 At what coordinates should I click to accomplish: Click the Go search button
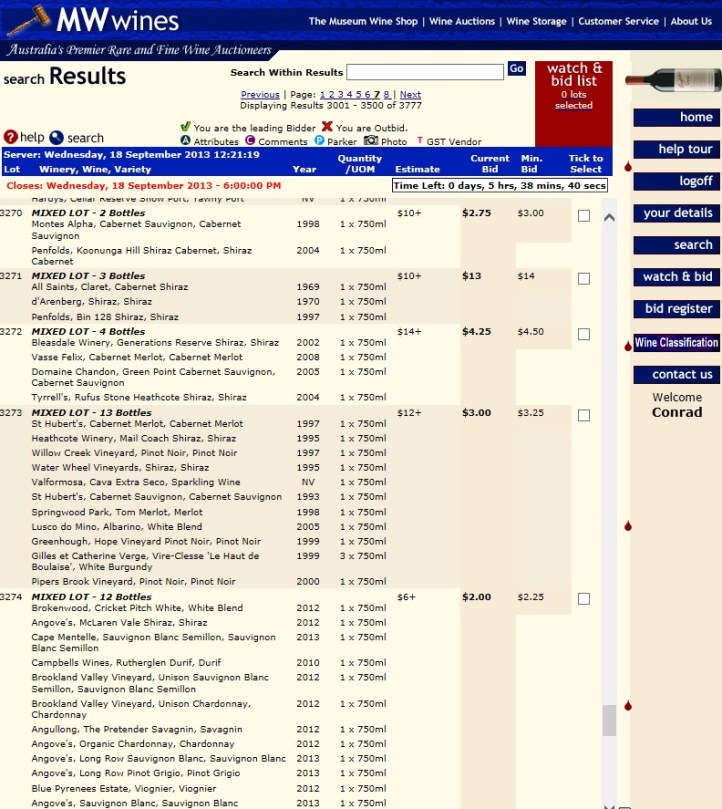[x=517, y=69]
